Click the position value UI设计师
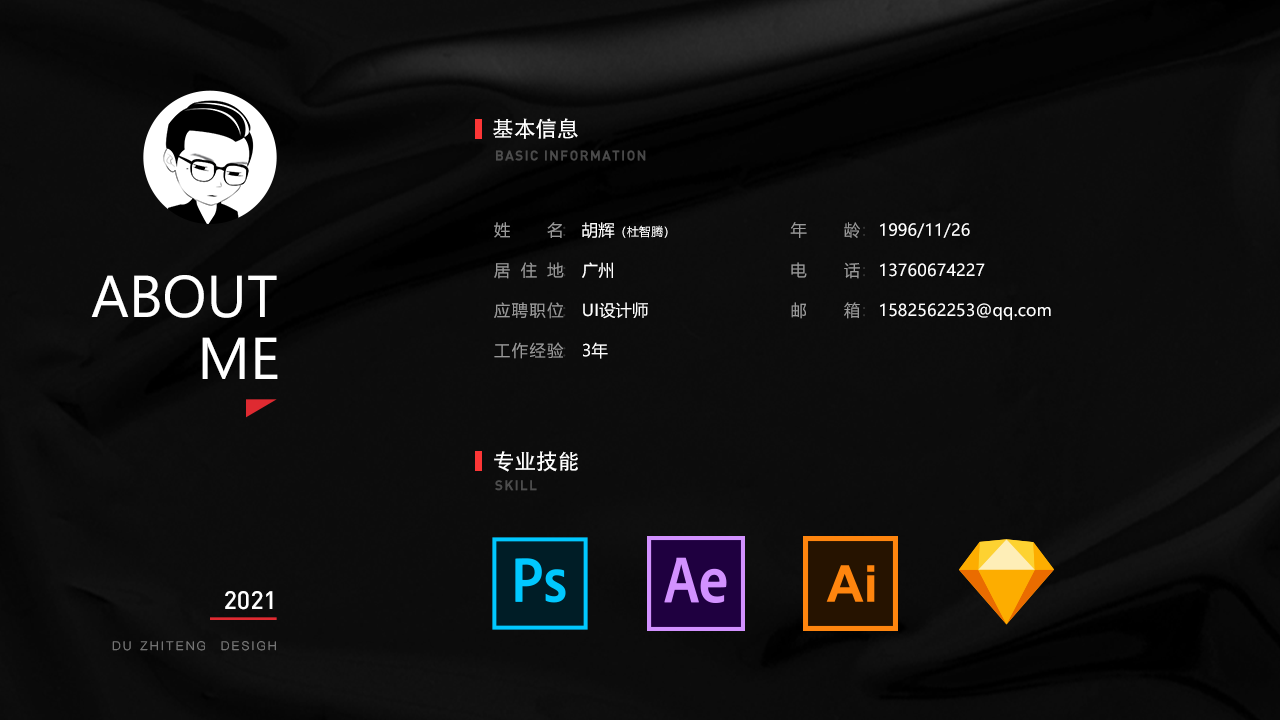1280x720 pixels. tap(615, 310)
